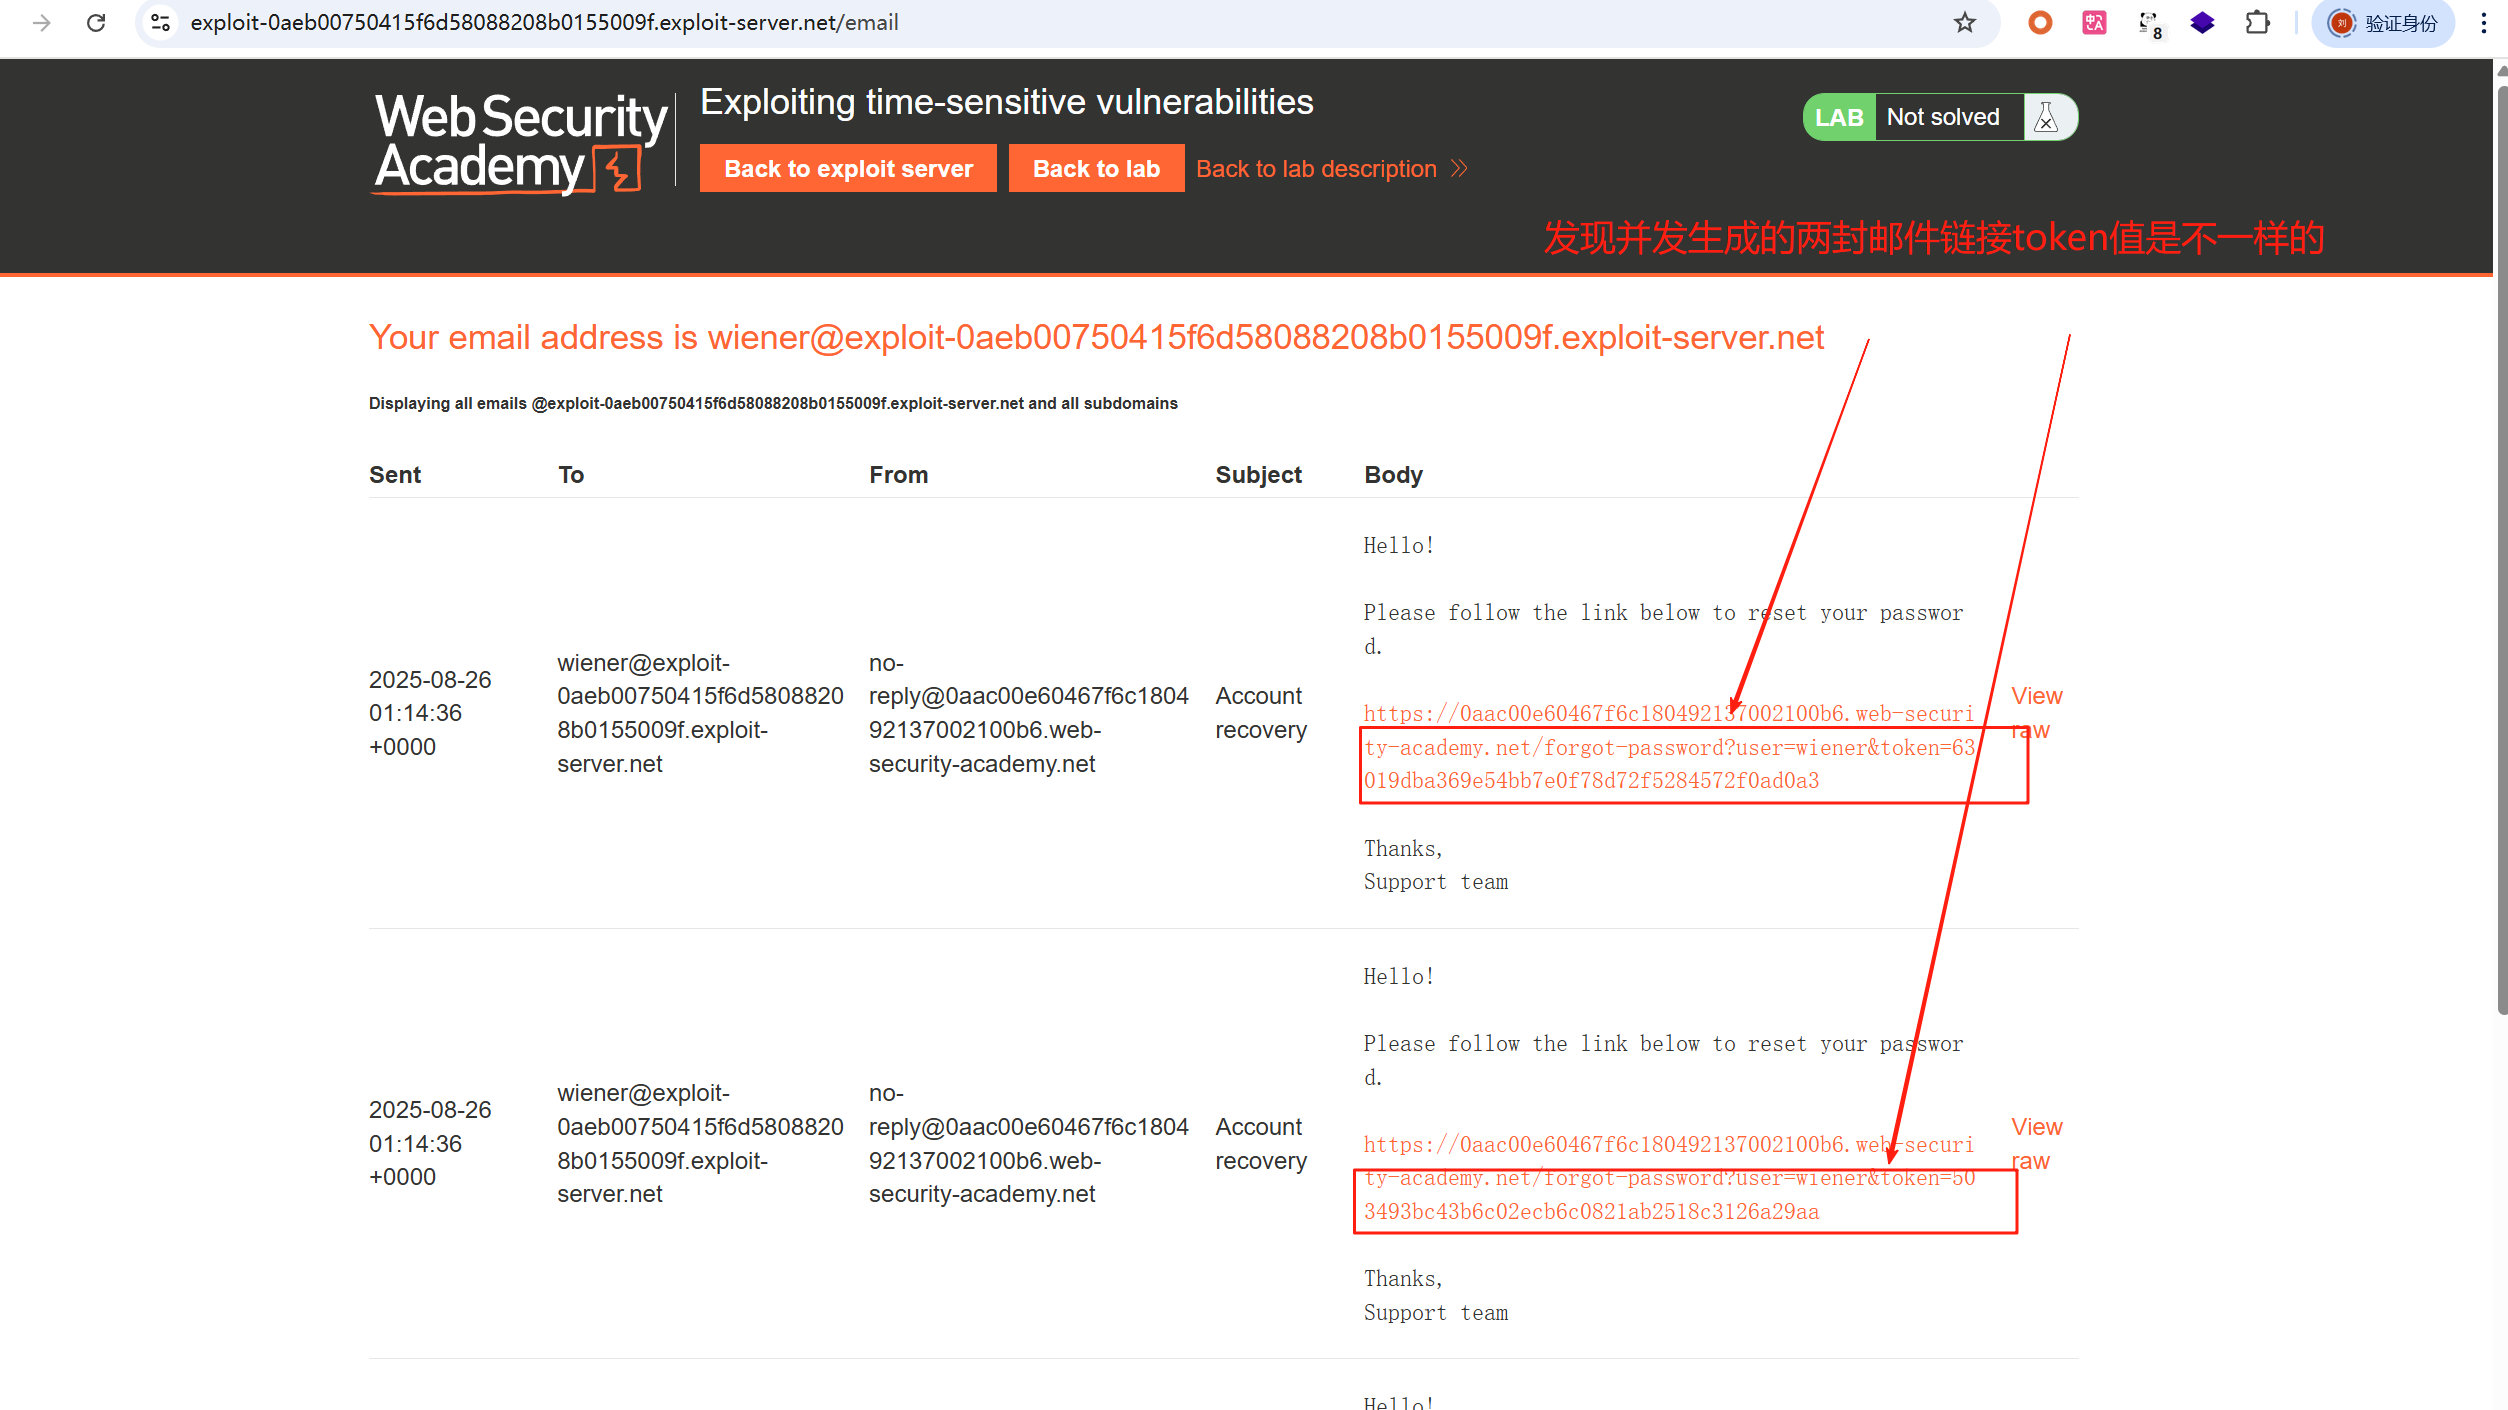Open the extensions puzzle icon
Viewport: 2508px width, 1410px height.
coord(2257,22)
